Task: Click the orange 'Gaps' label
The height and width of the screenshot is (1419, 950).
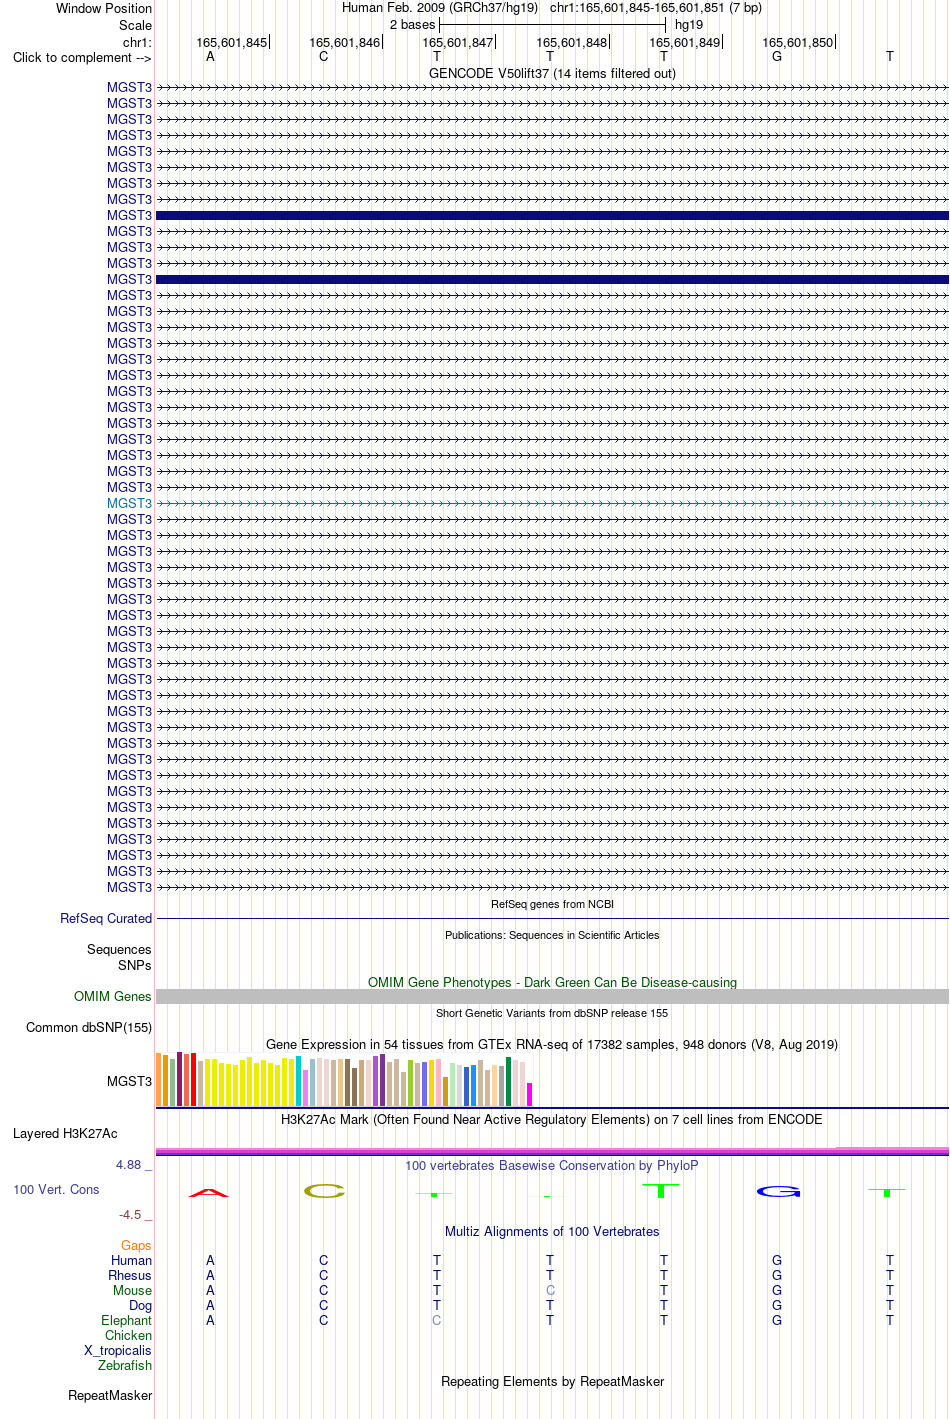Action: [x=136, y=1245]
